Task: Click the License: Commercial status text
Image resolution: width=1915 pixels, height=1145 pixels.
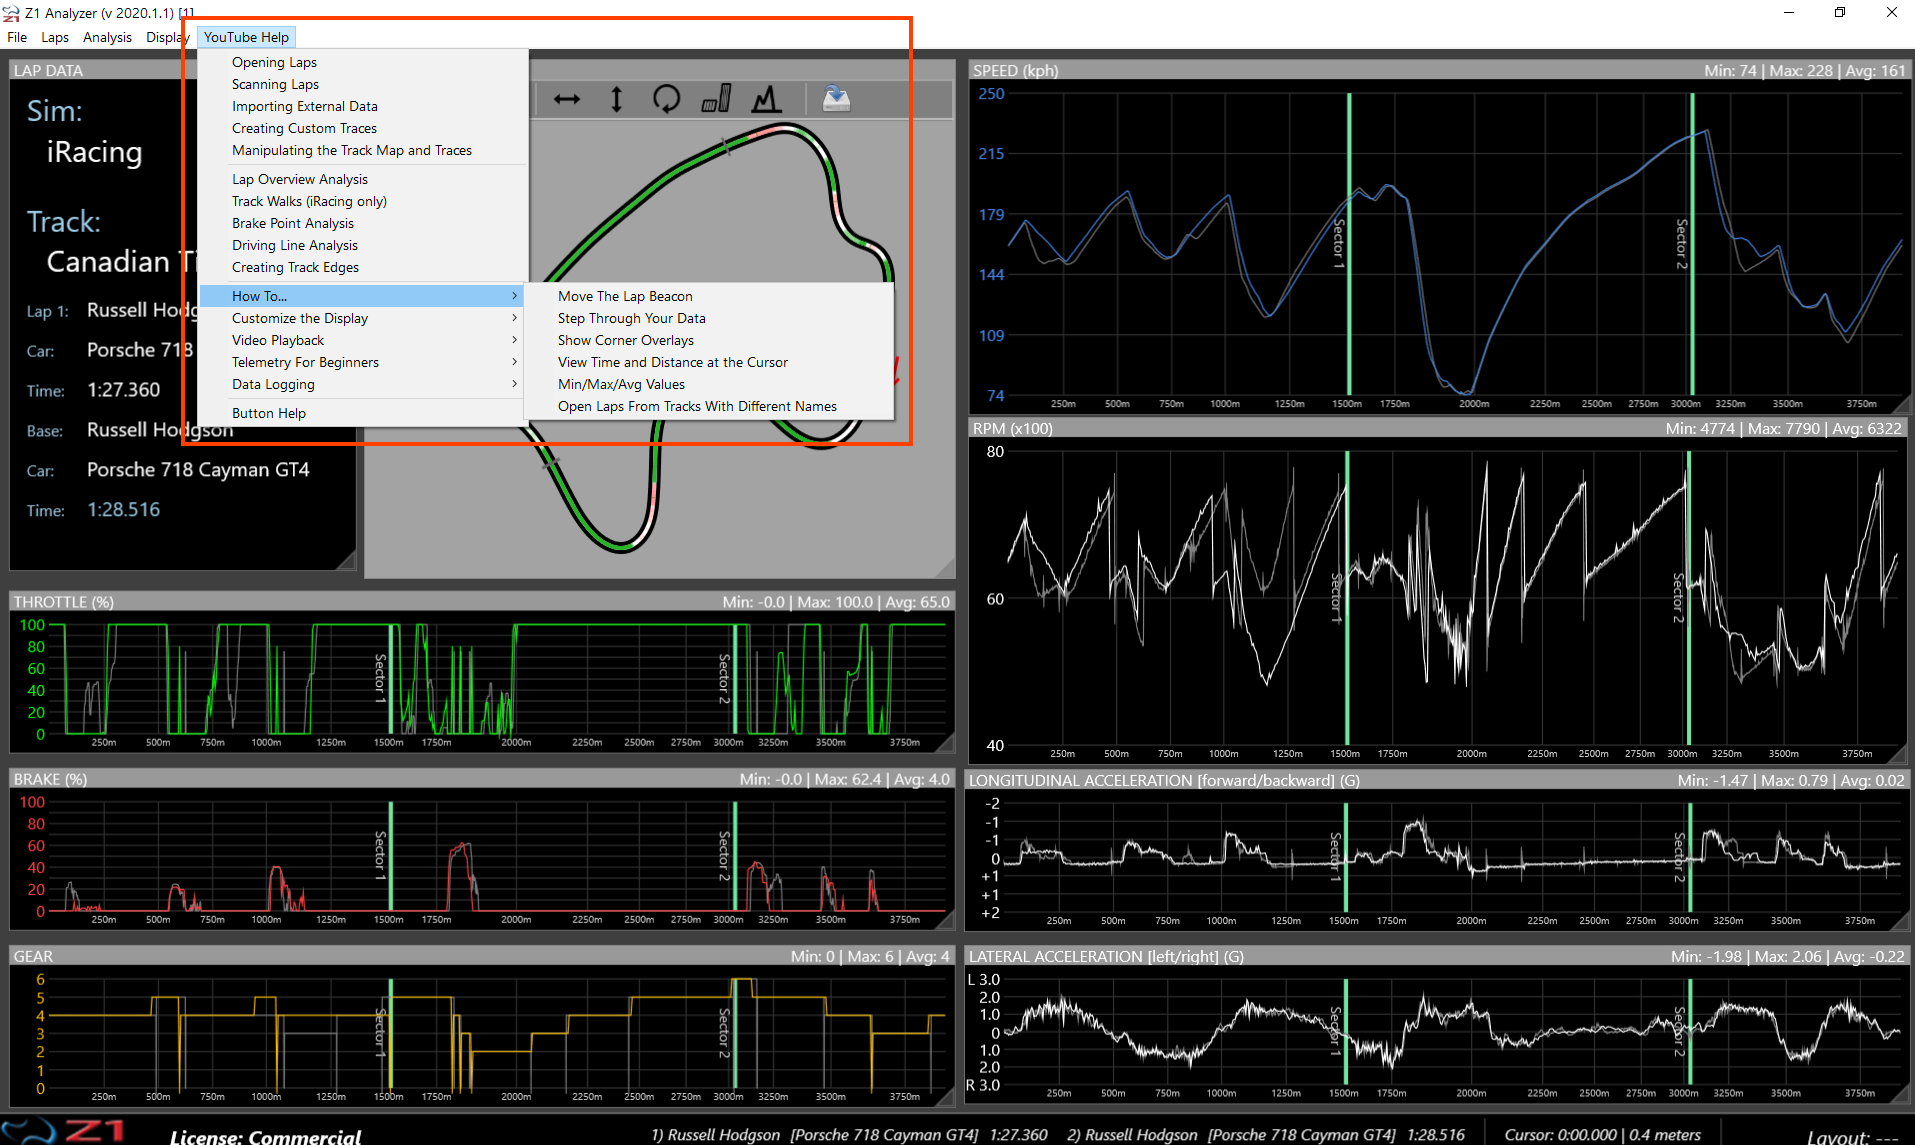Action: (266, 1137)
